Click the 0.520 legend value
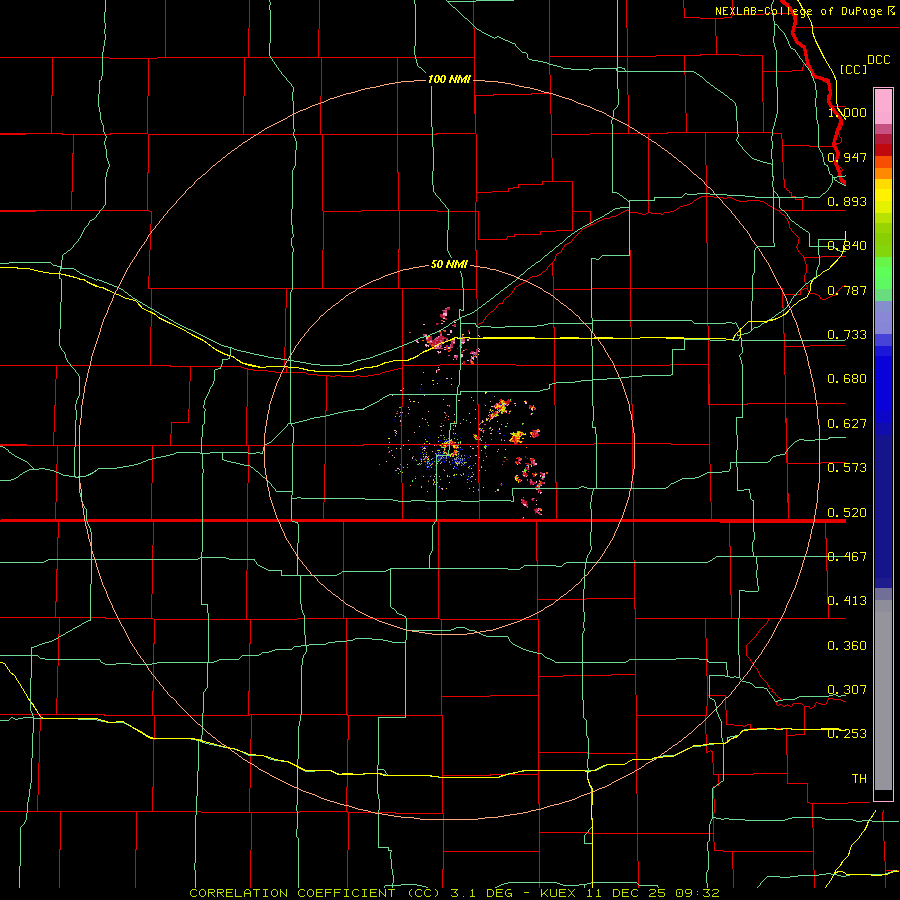The width and height of the screenshot is (900, 900). click(x=847, y=513)
